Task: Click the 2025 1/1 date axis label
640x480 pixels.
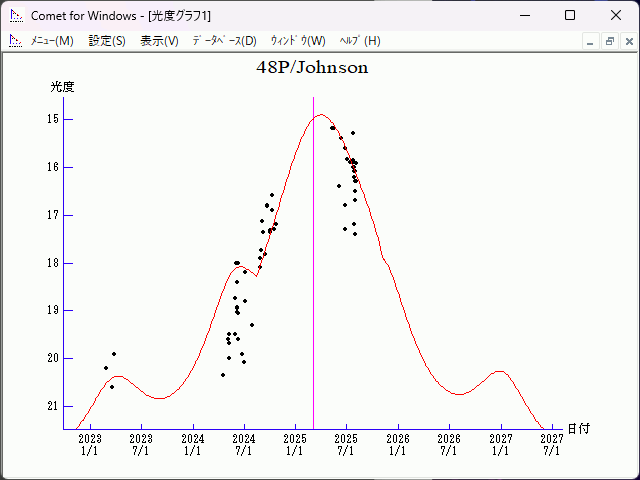Action: point(295,445)
